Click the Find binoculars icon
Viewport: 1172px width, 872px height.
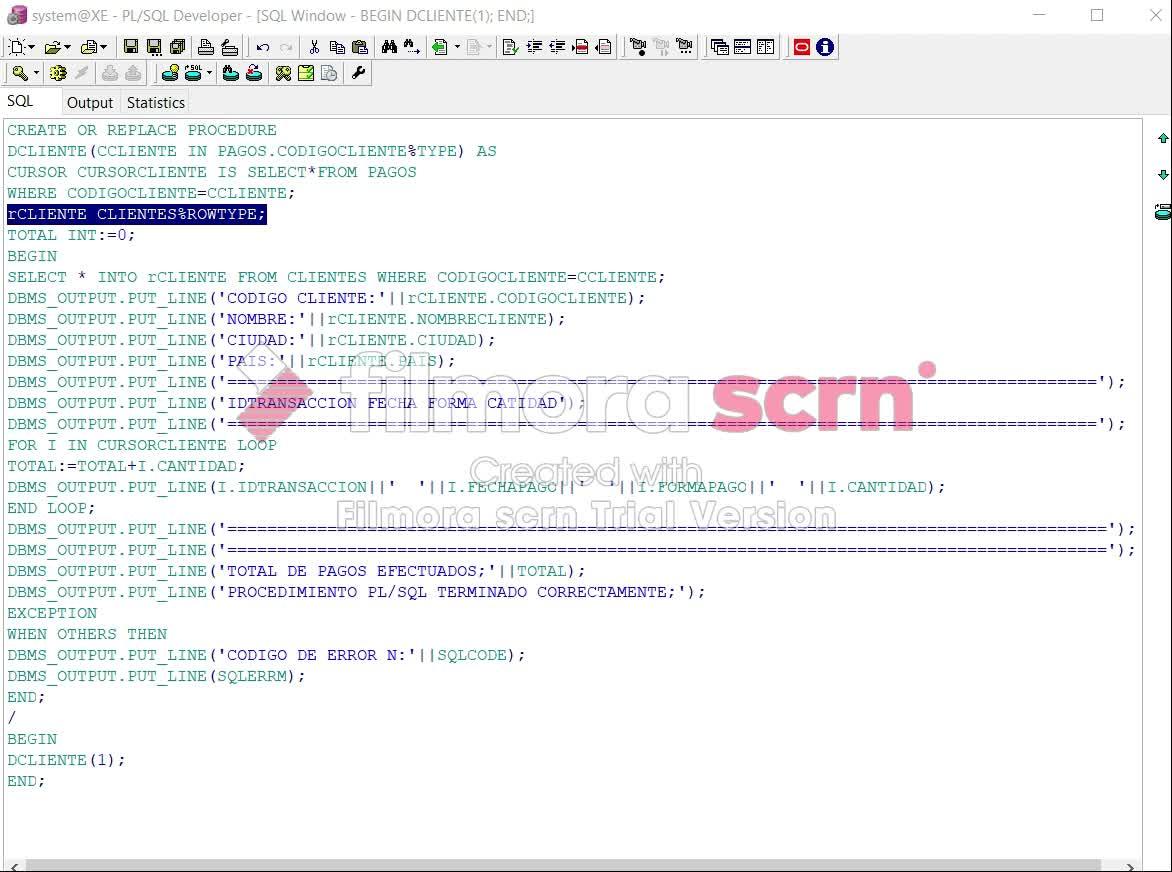(389, 47)
